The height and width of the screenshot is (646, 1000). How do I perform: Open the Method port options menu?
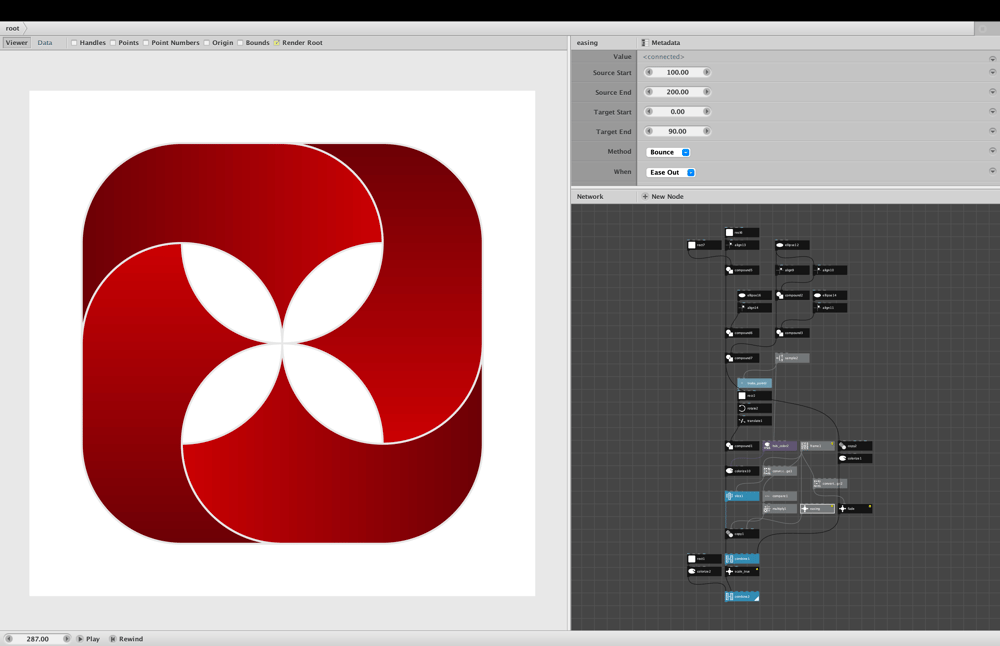[992, 151]
